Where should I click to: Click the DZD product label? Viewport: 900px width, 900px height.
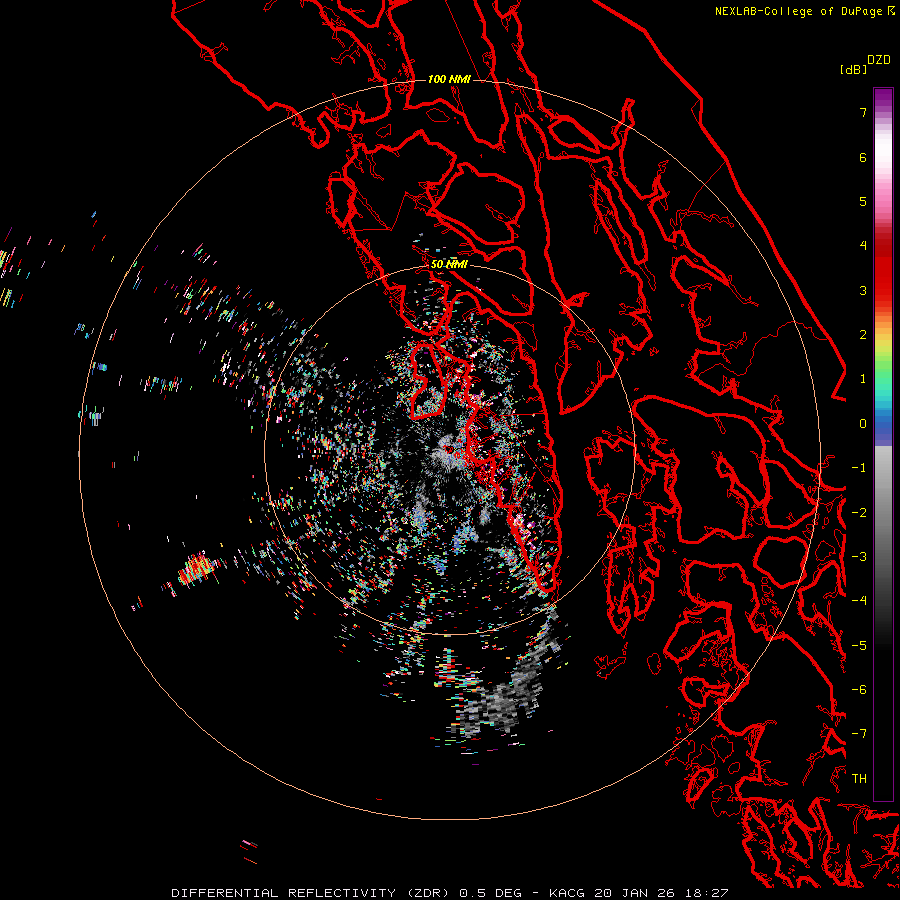879,60
